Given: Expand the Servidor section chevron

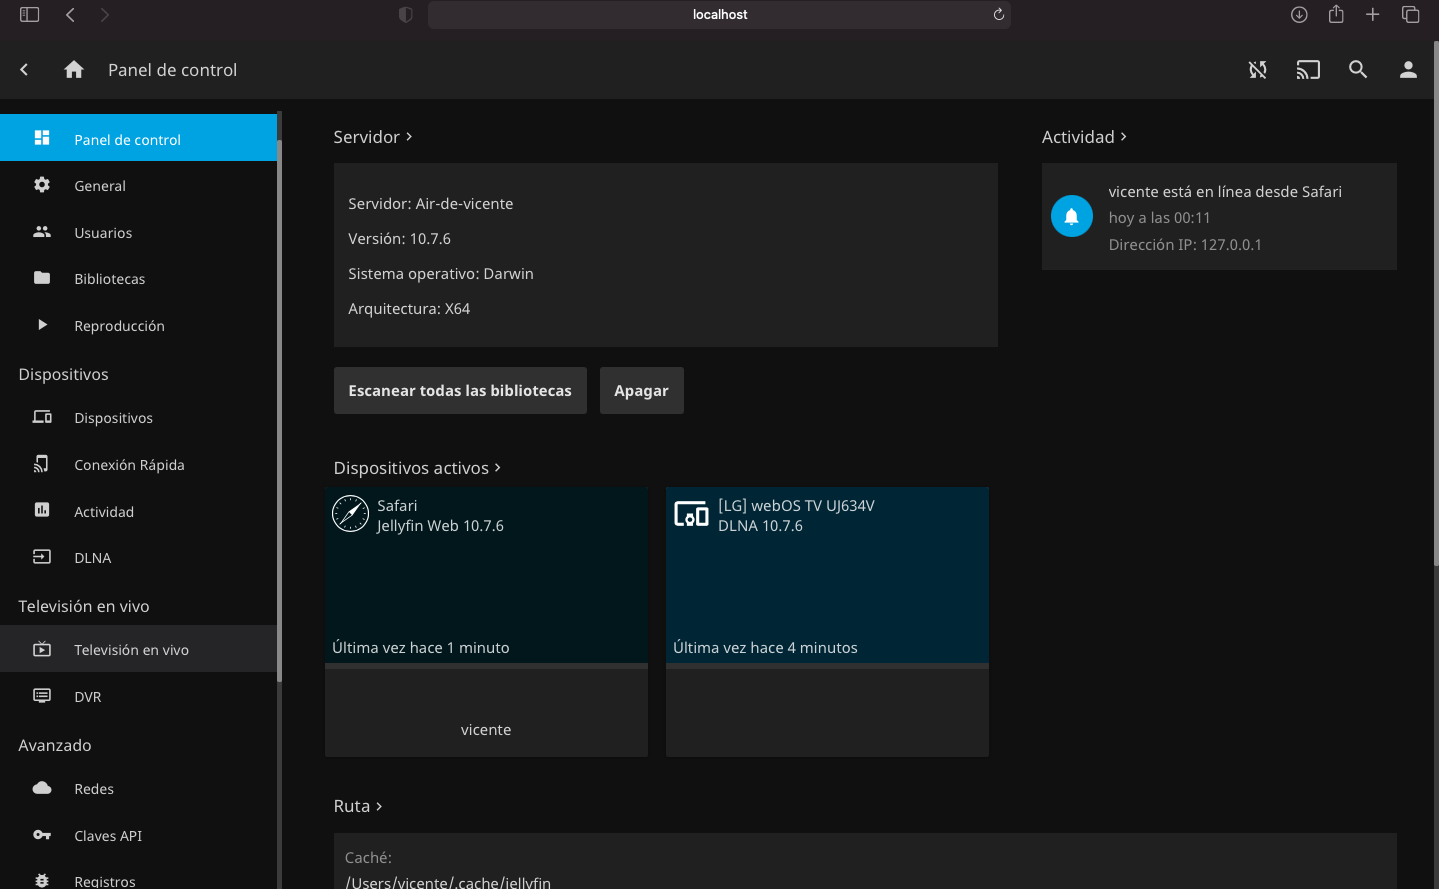Looking at the screenshot, I should pos(409,137).
